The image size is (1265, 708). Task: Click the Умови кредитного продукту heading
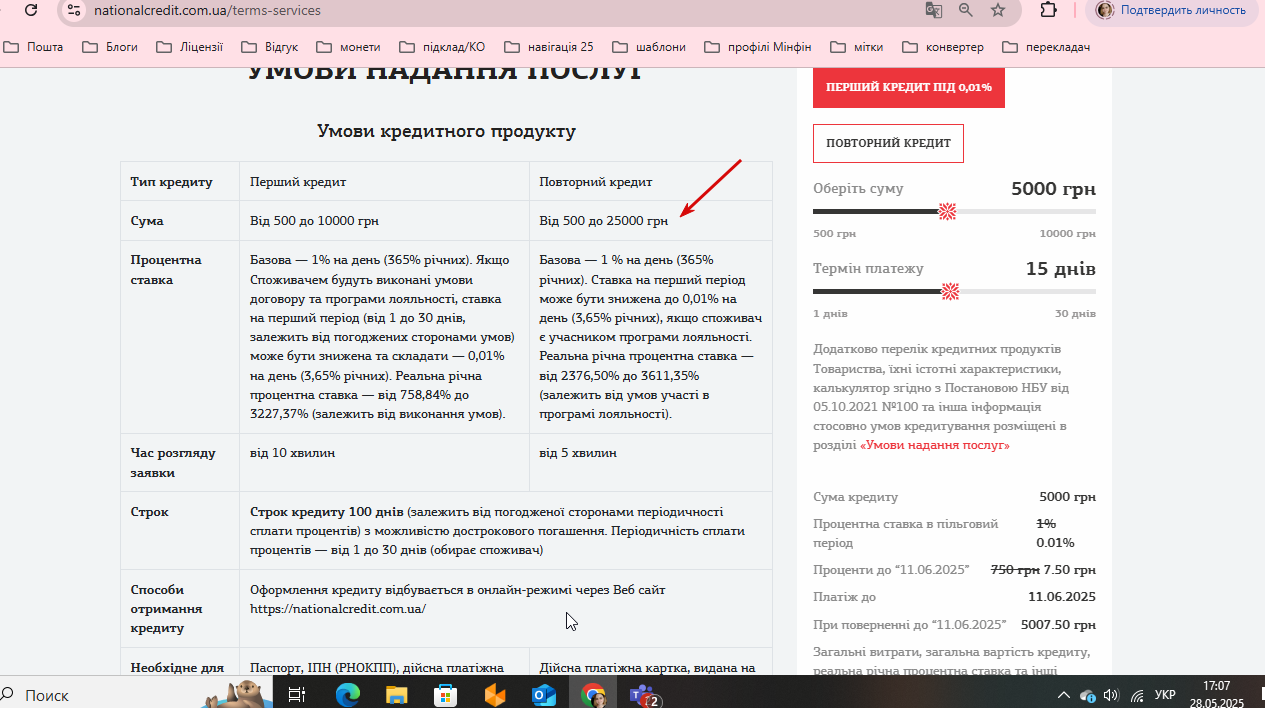tap(446, 131)
